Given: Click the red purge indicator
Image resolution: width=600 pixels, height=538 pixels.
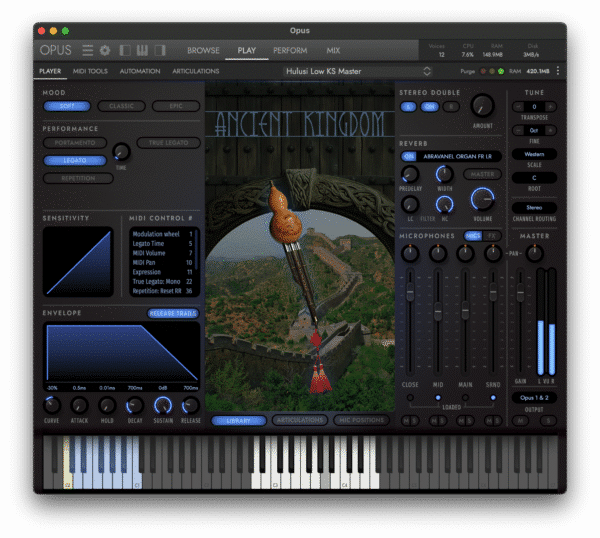Looking at the screenshot, I should [x=483, y=71].
